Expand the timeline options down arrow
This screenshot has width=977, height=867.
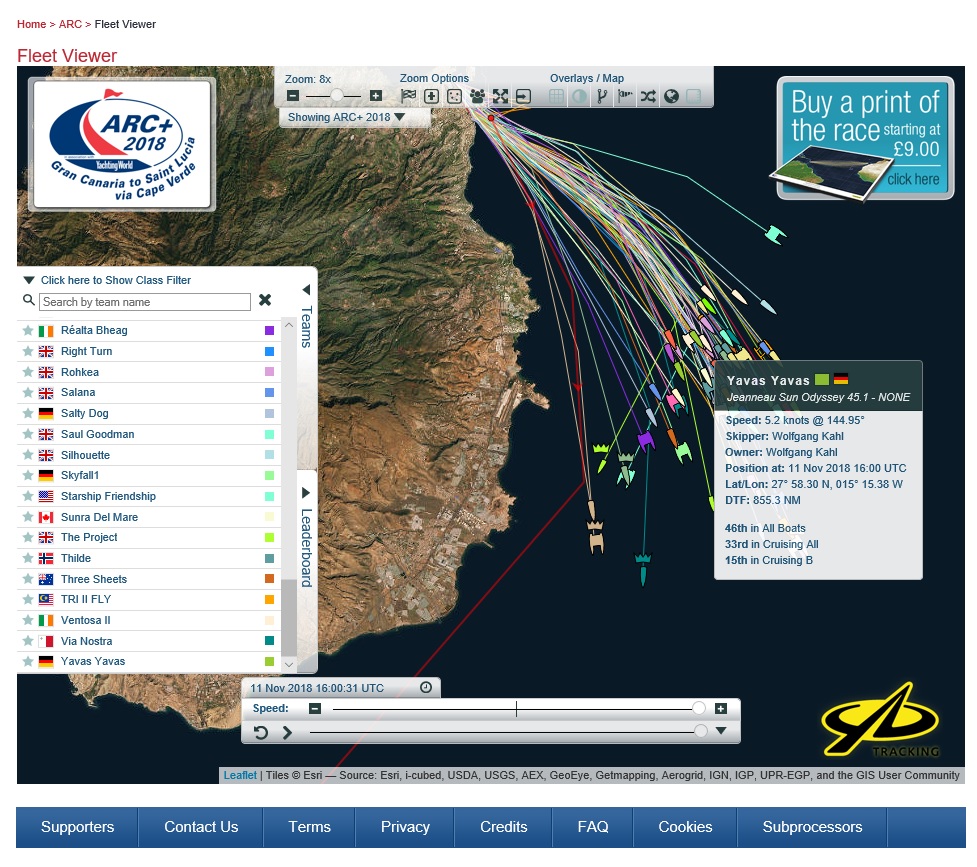[721, 731]
